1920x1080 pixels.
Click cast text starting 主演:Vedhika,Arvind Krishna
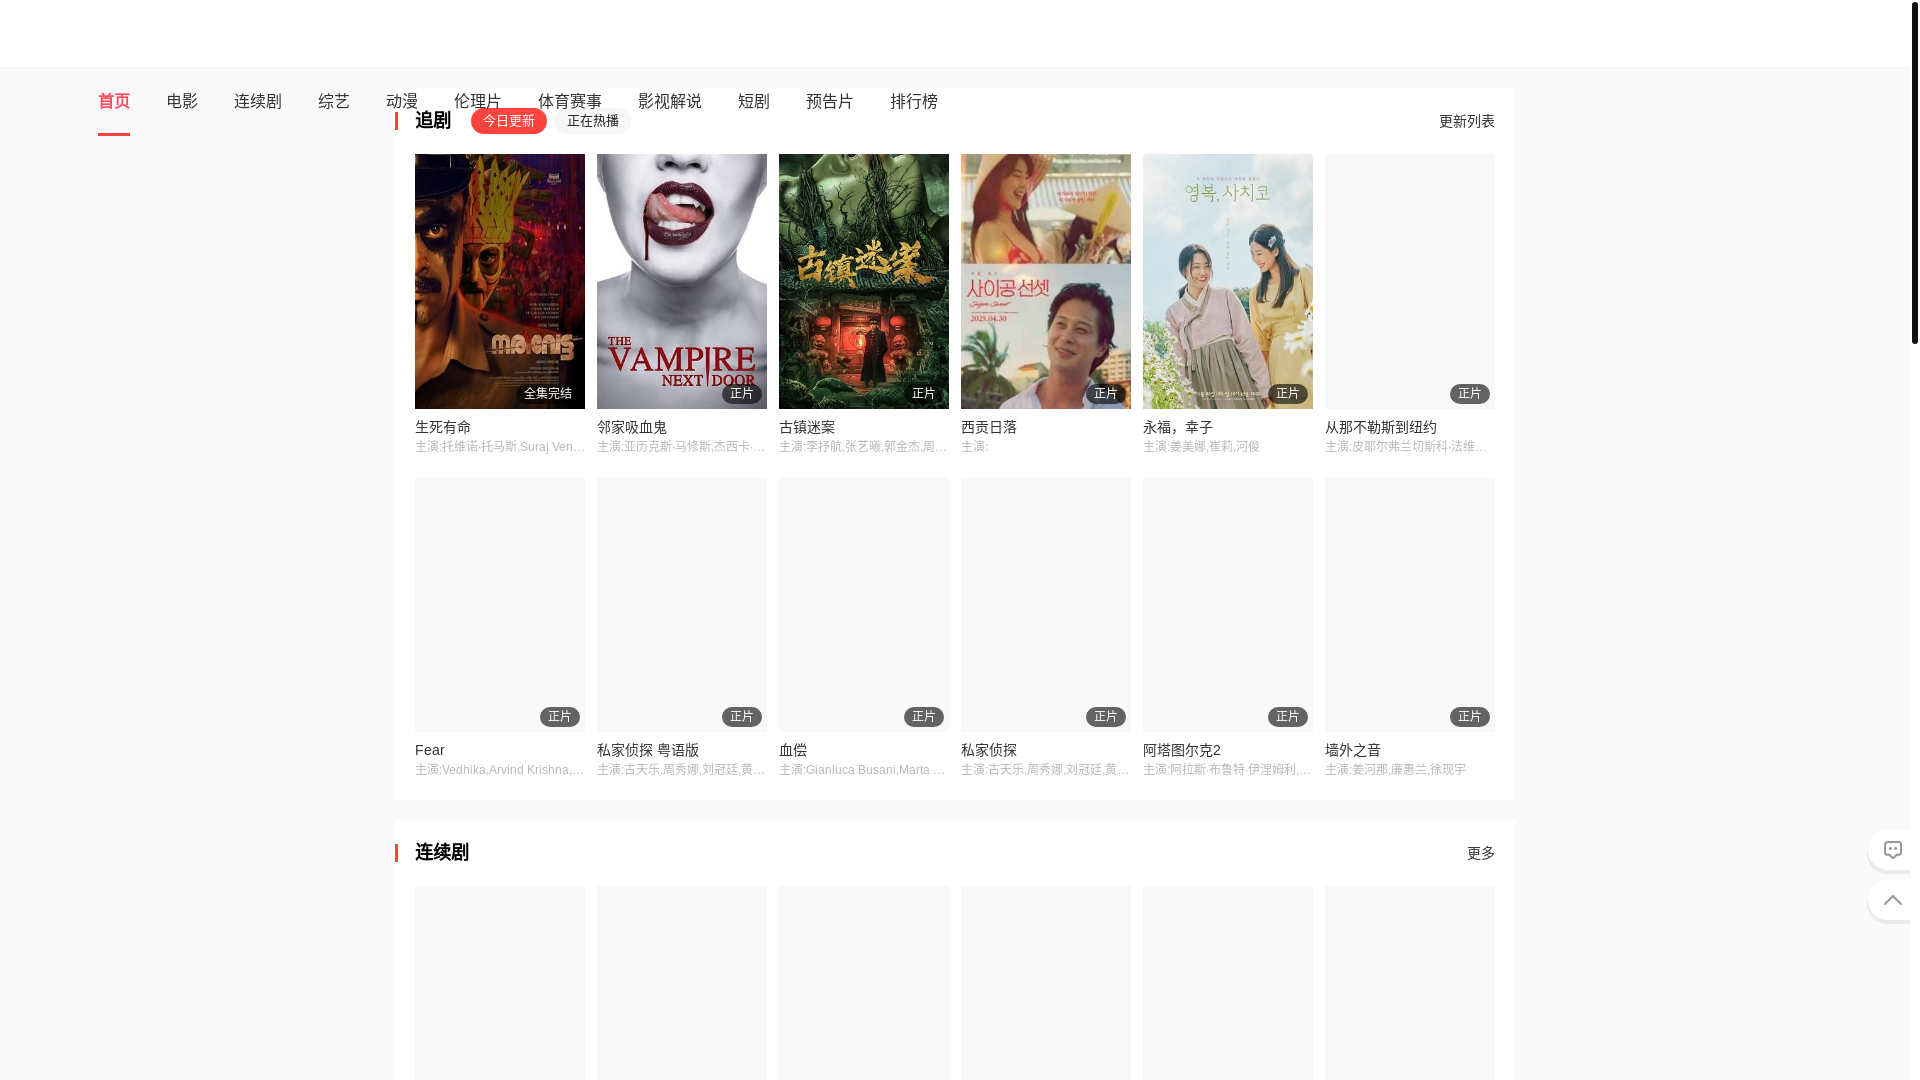pyautogui.click(x=500, y=770)
